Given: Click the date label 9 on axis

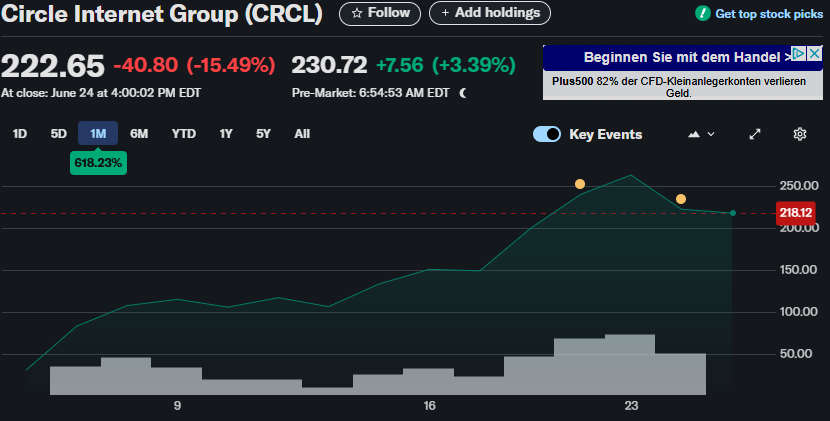Looking at the screenshot, I should pos(177,406).
